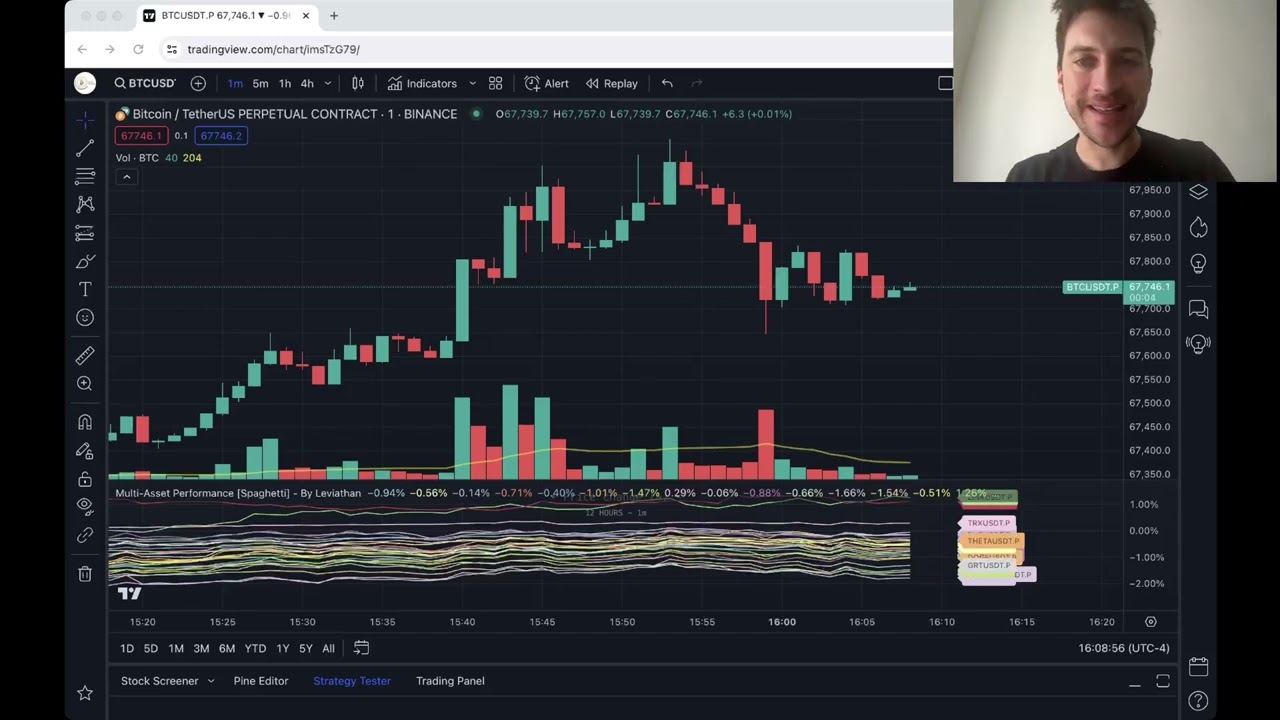This screenshot has height=720, width=1280.
Task: Set the date range to 5Y
Action: (x=306, y=649)
